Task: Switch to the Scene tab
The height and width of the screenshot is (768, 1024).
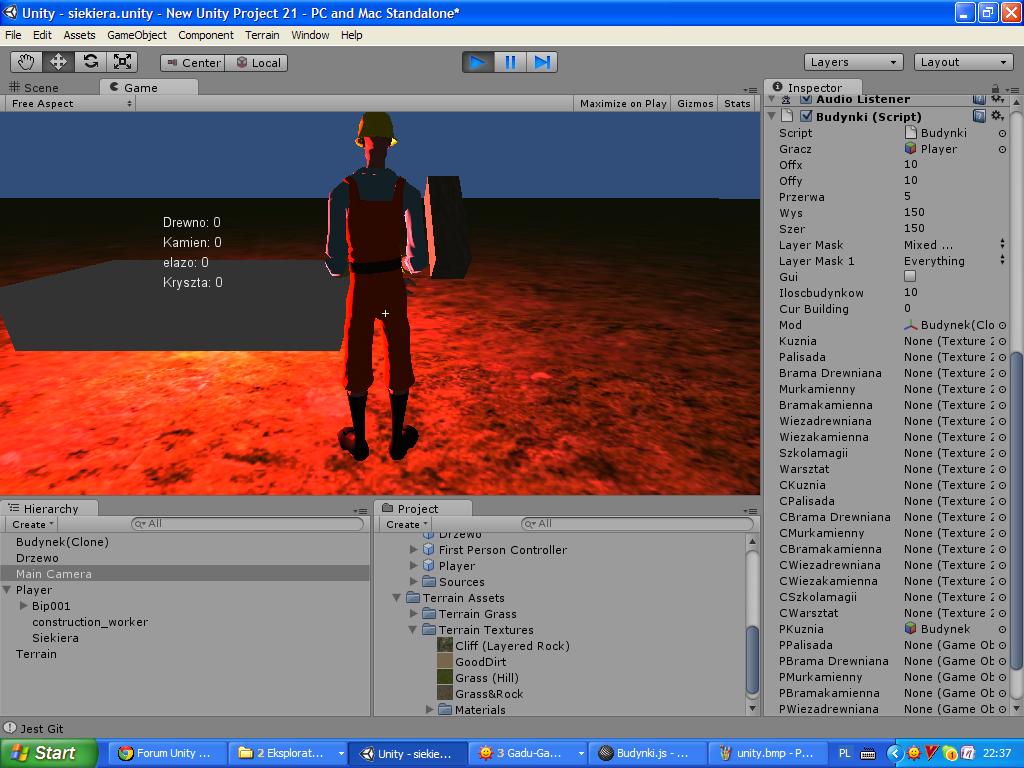Action: (x=34, y=88)
